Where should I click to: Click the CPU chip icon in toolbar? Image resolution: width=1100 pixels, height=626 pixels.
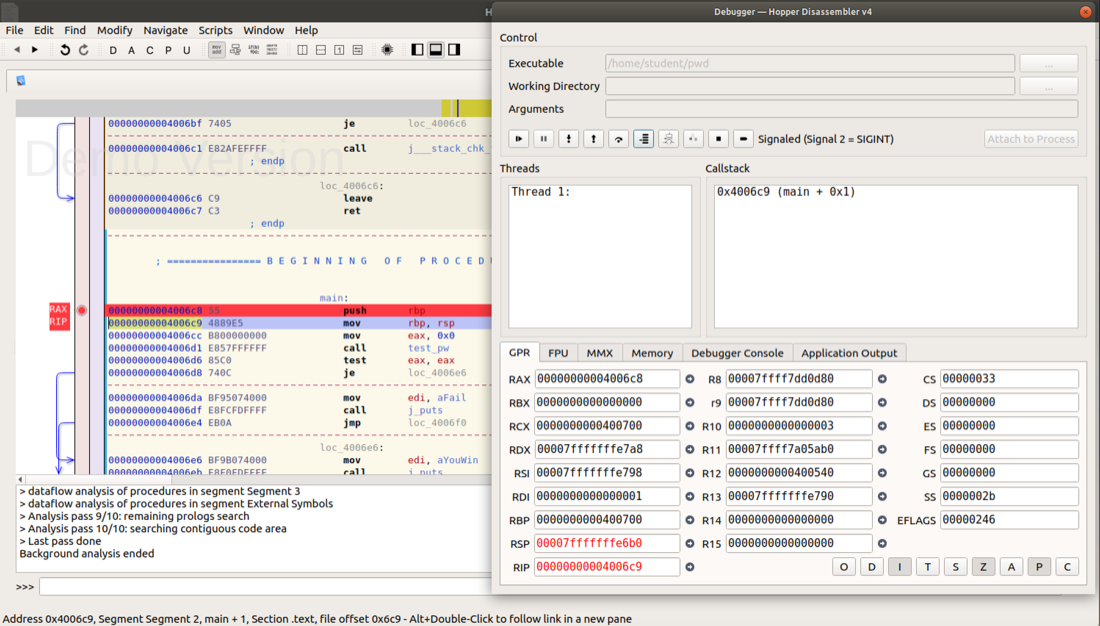(x=387, y=50)
